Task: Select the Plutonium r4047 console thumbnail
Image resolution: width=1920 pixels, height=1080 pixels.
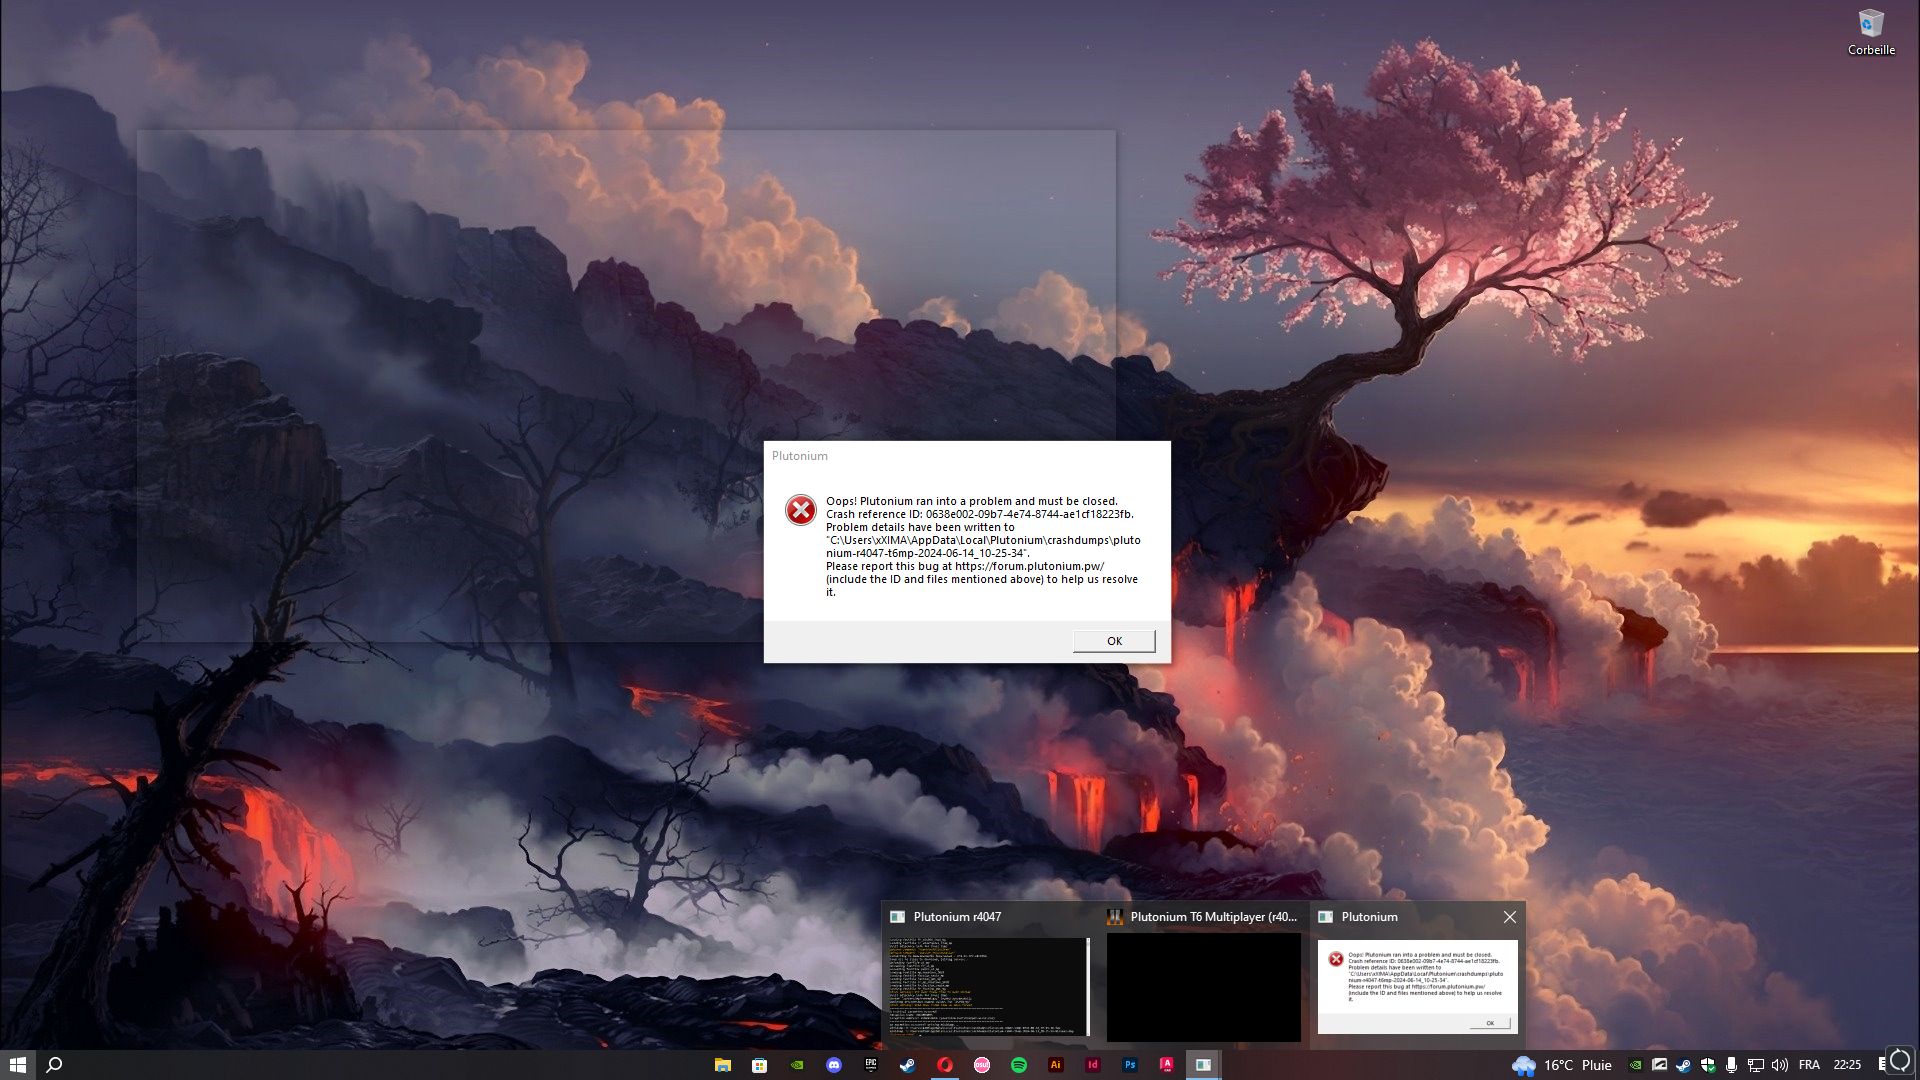Action: pyautogui.click(x=988, y=987)
